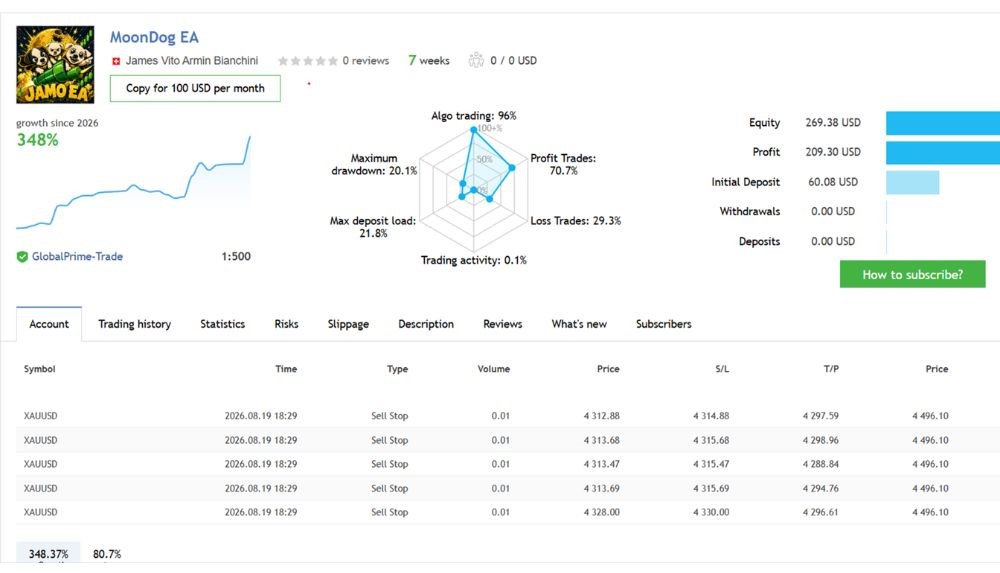
Task: Click Copy for 100 USD per month
Action: [x=195, y=88]
